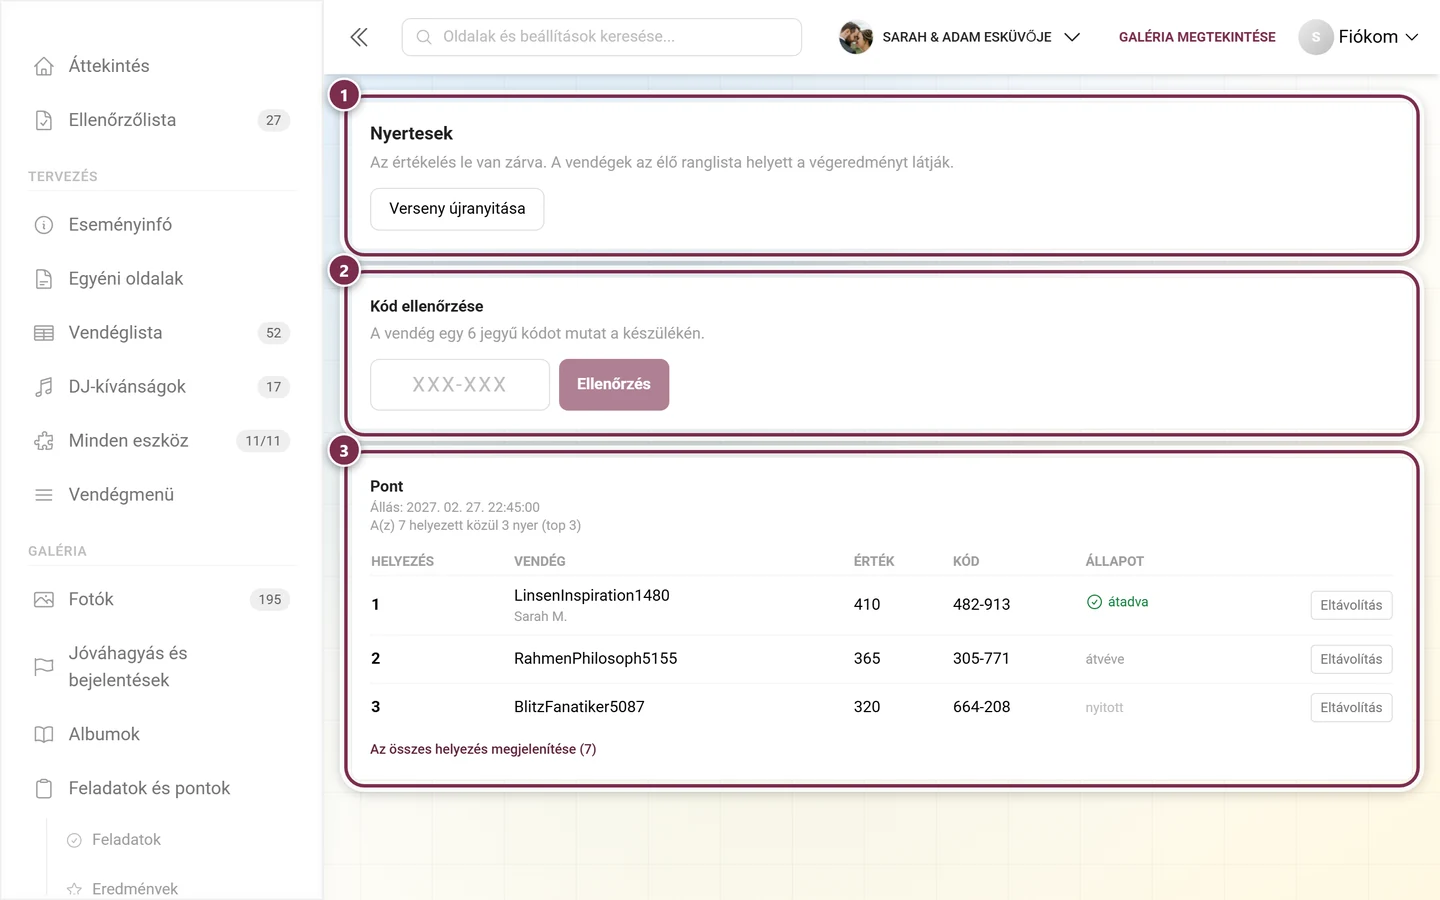This screenshot has width=1440, height=900.
Task: Click the Áttekintés home icon
Action: 44,66
